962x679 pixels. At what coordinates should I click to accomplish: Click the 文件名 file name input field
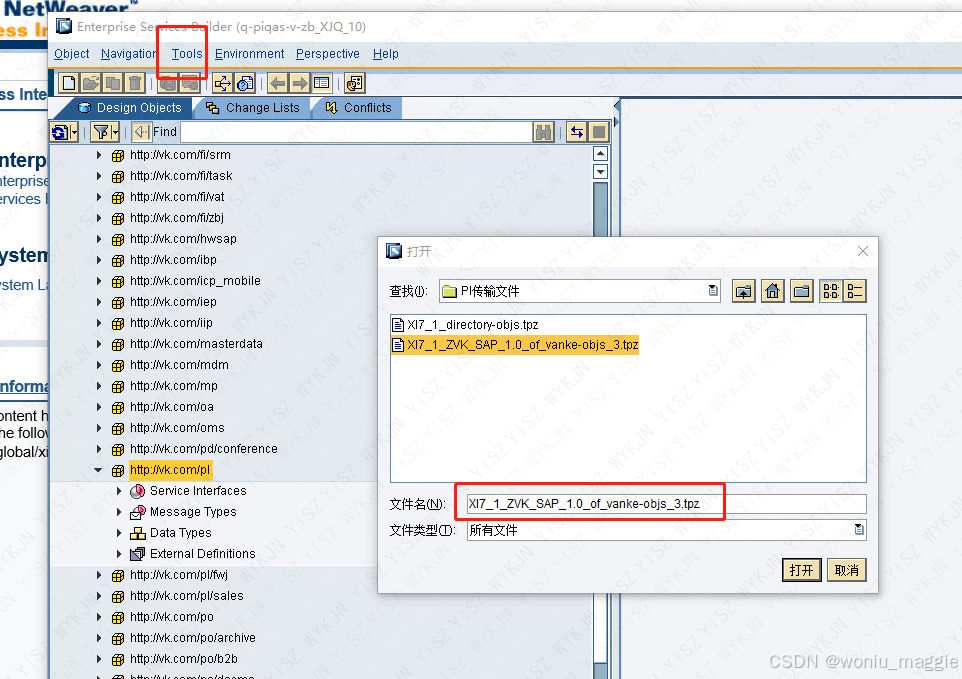click(666, 504)
